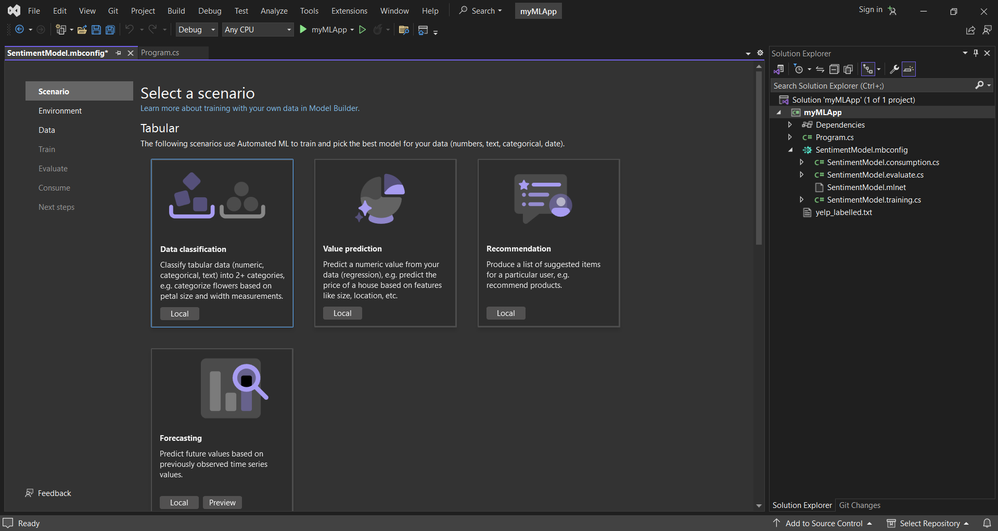Expand the Dependencies node

tap(790, 125)
